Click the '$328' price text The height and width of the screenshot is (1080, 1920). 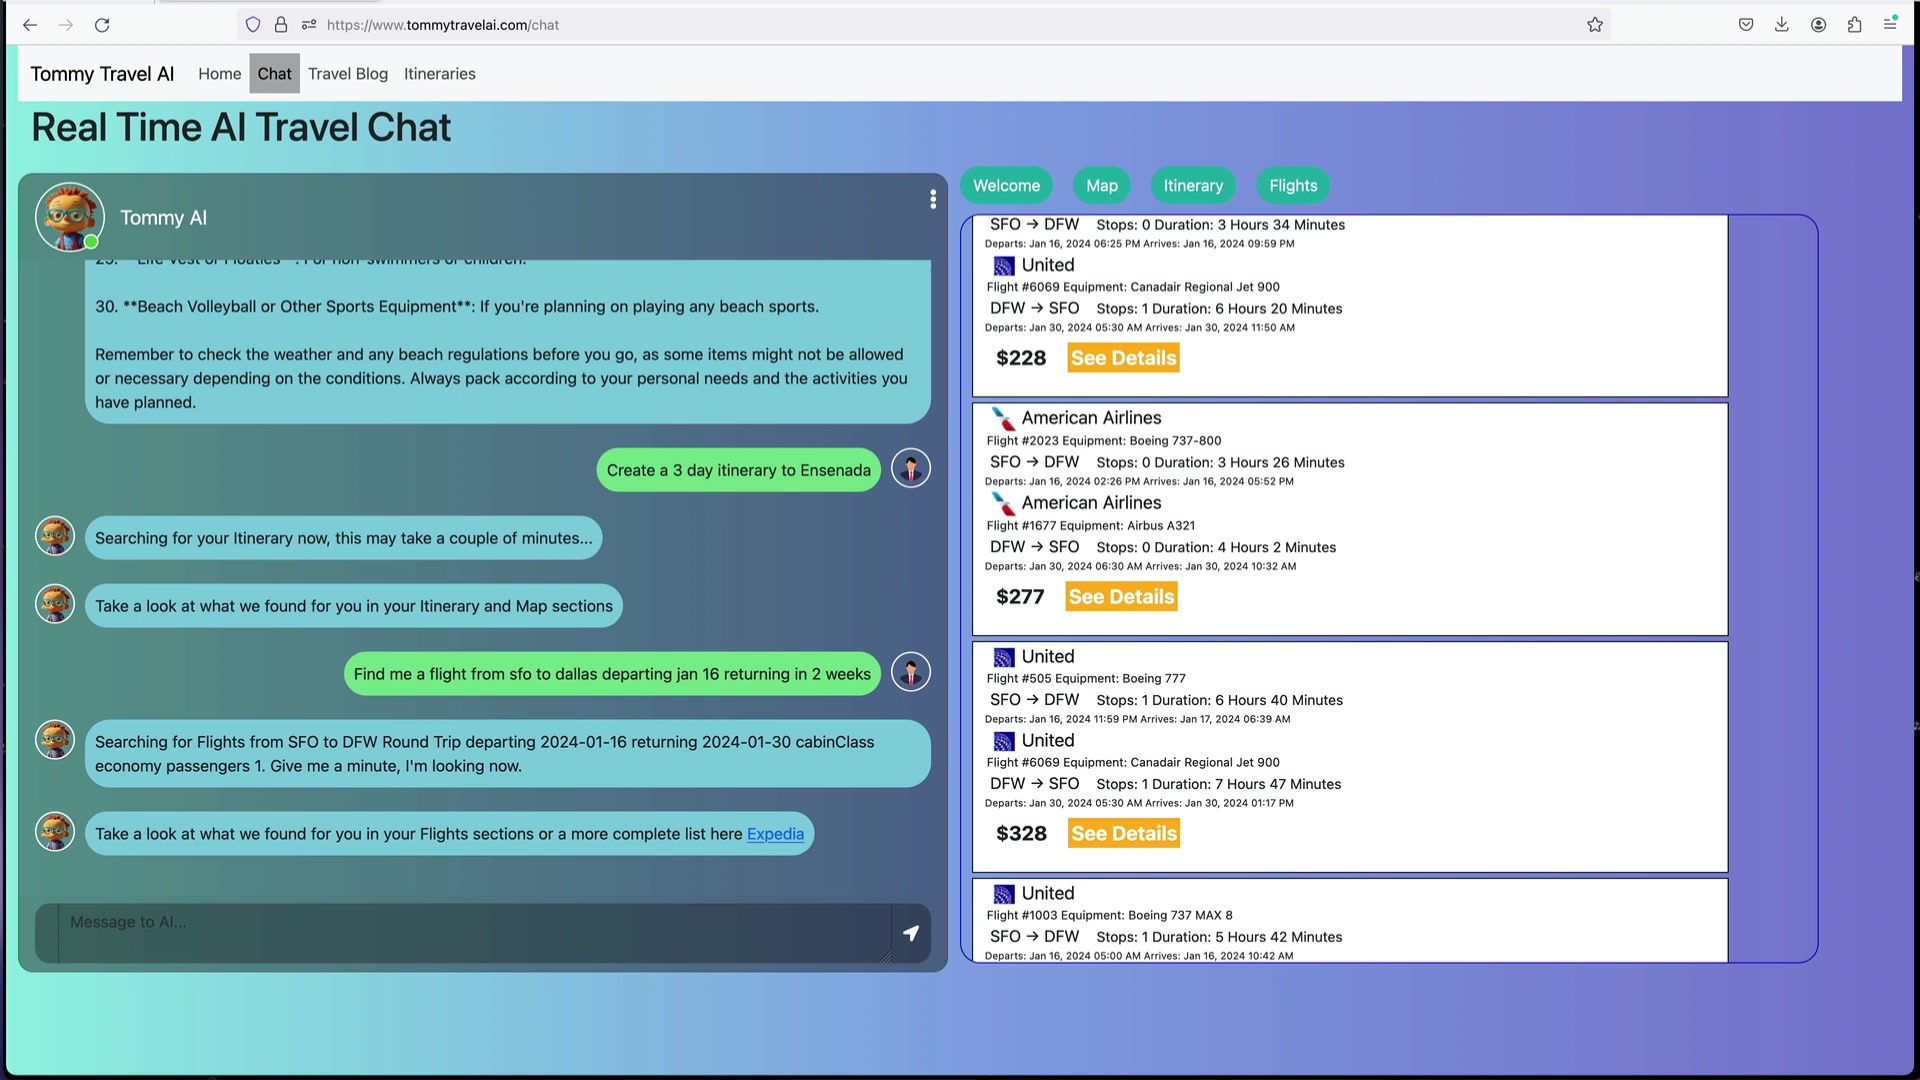tap(1021, 834)
